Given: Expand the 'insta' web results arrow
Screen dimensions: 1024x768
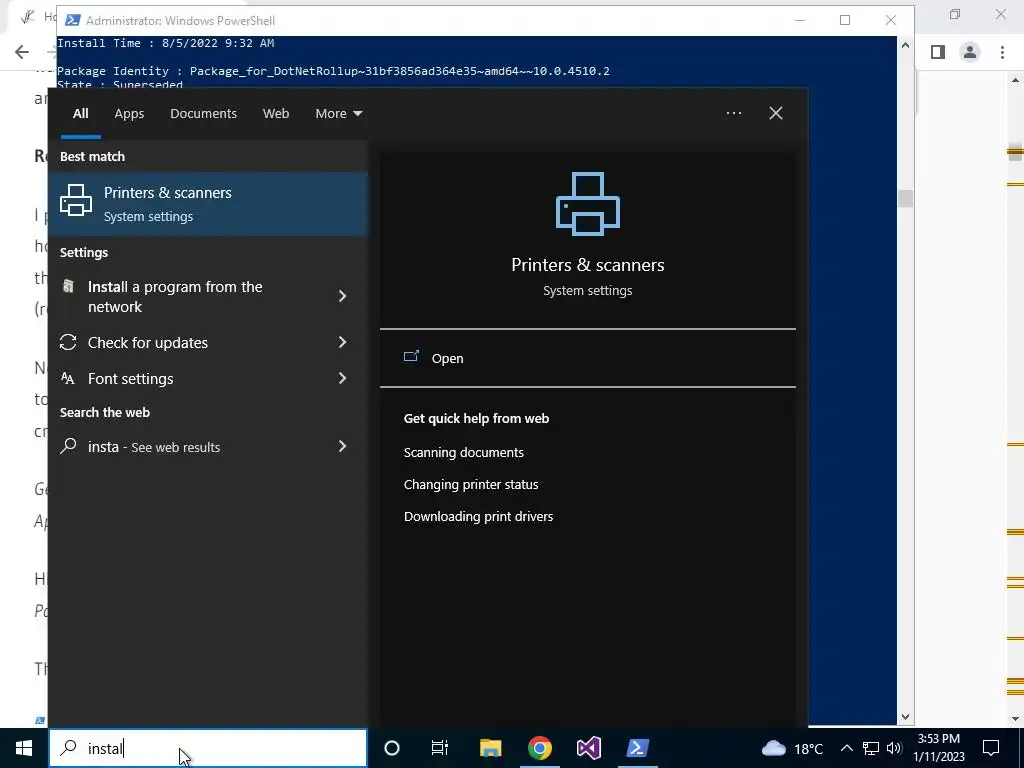Looking at the screenshot, I should coord(343,446).
